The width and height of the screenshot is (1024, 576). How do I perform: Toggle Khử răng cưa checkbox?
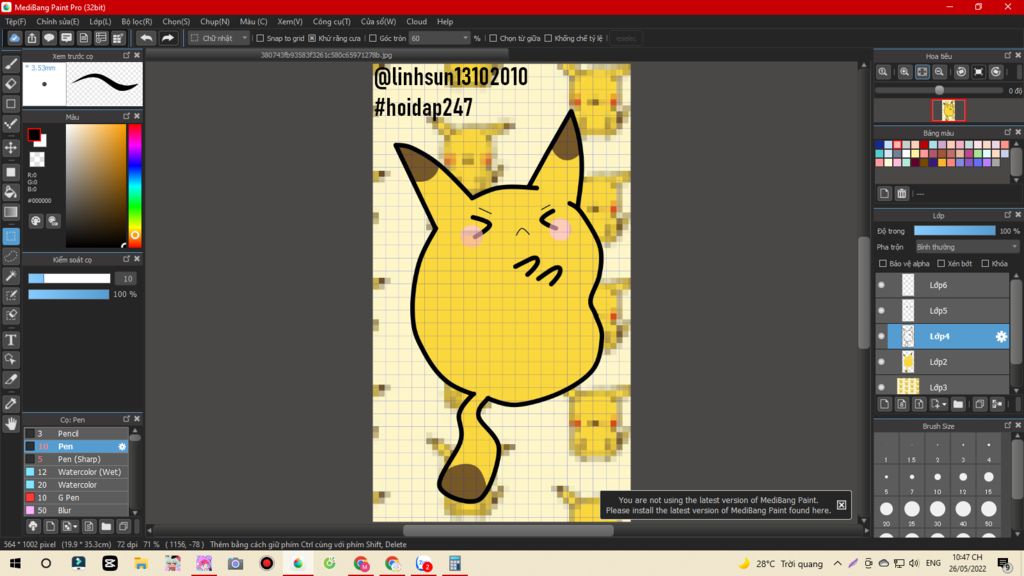312,39
